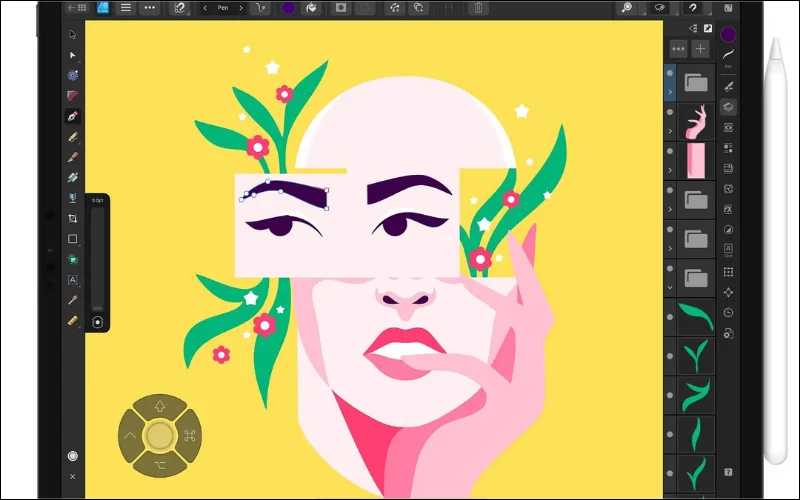Toggle snapping magnet option
Viewport: 800px width, 500px height.
coord(180,8)
